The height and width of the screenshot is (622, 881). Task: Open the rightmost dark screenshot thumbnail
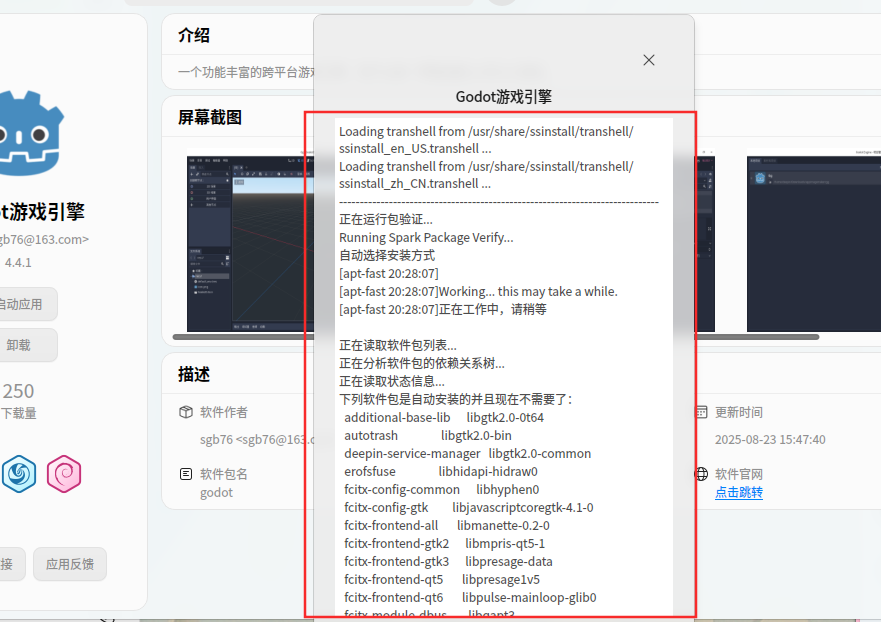(812, 240)
